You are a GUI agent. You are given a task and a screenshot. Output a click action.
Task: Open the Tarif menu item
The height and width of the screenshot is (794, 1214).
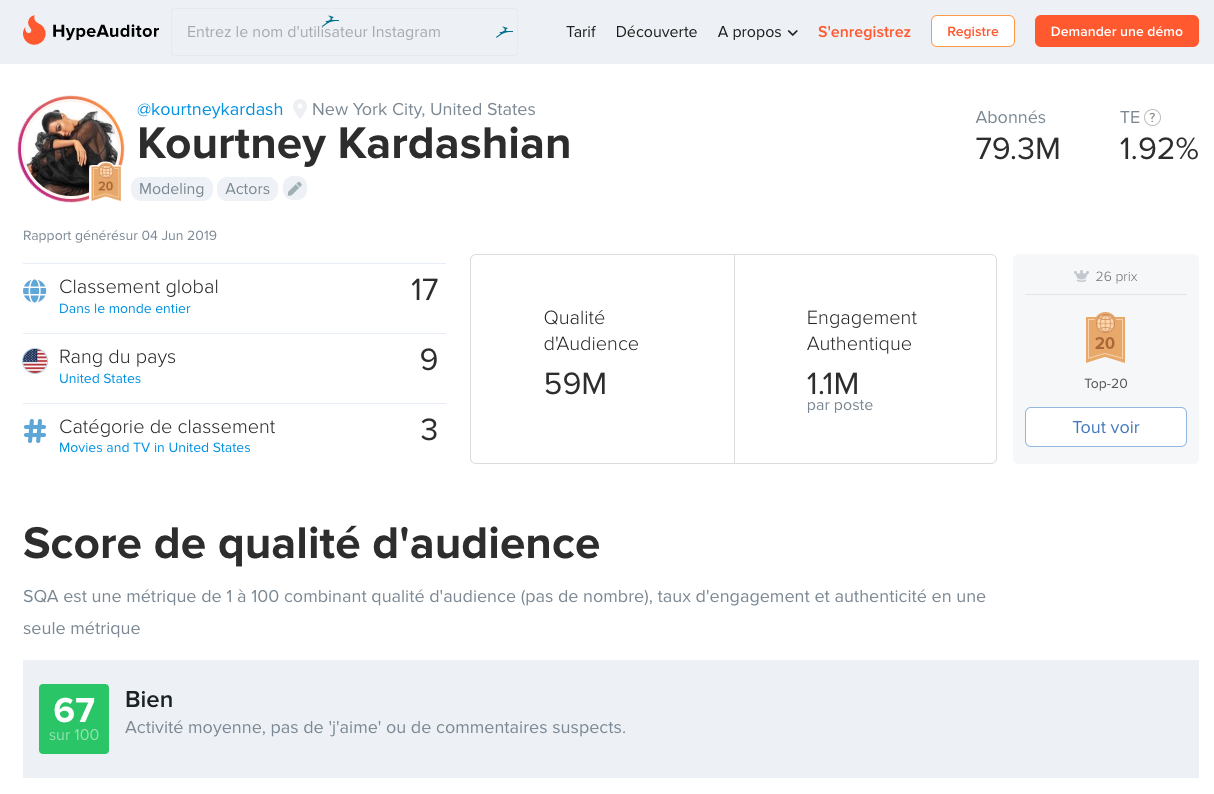(580, 32)
